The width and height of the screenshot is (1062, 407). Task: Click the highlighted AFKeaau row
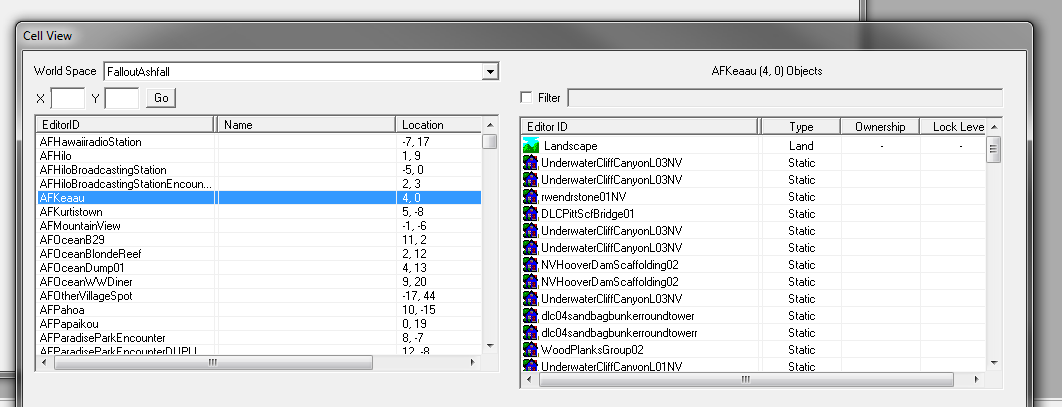point(259,198)
